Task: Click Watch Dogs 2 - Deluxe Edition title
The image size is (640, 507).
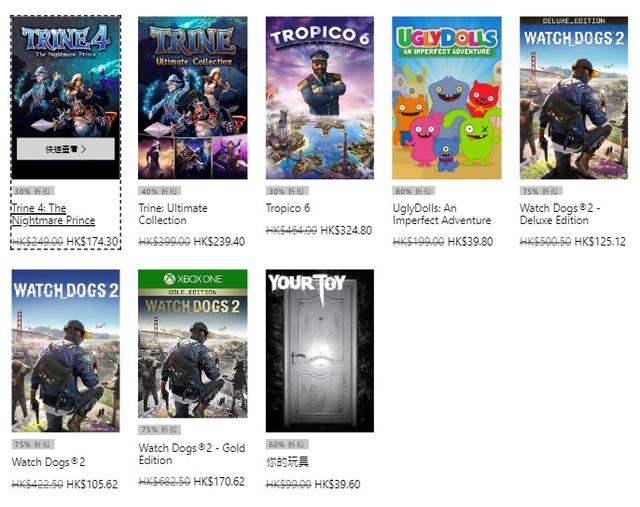Action: tap(560, 214)
